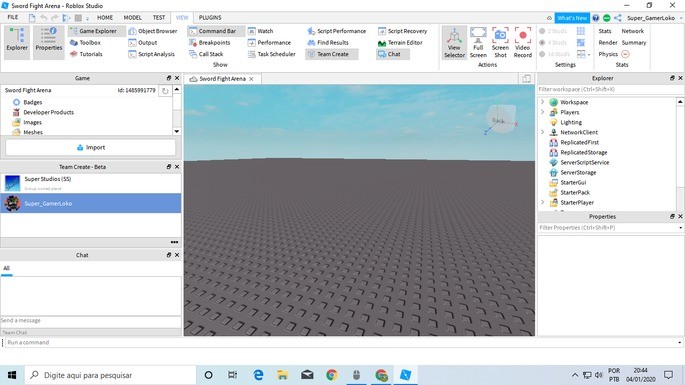685x385 pixels.
Task: Show the Object Browser
Action: point(152,31)
